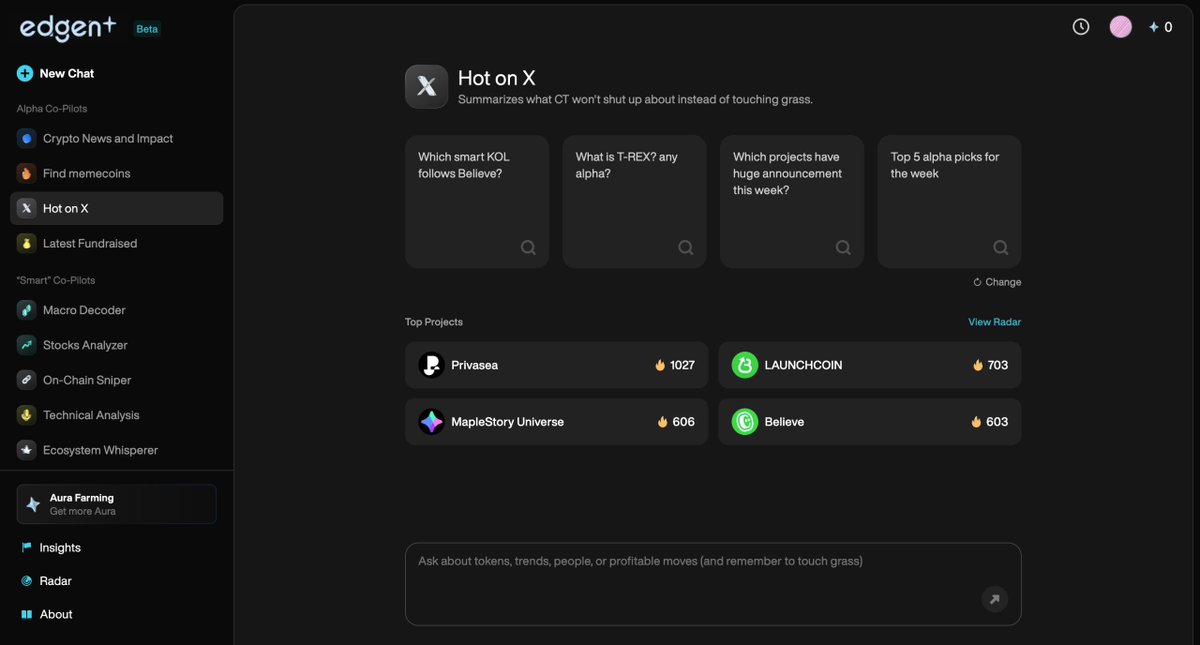Click the Stocks Analyzer chart icon

(x=26, y=345)
